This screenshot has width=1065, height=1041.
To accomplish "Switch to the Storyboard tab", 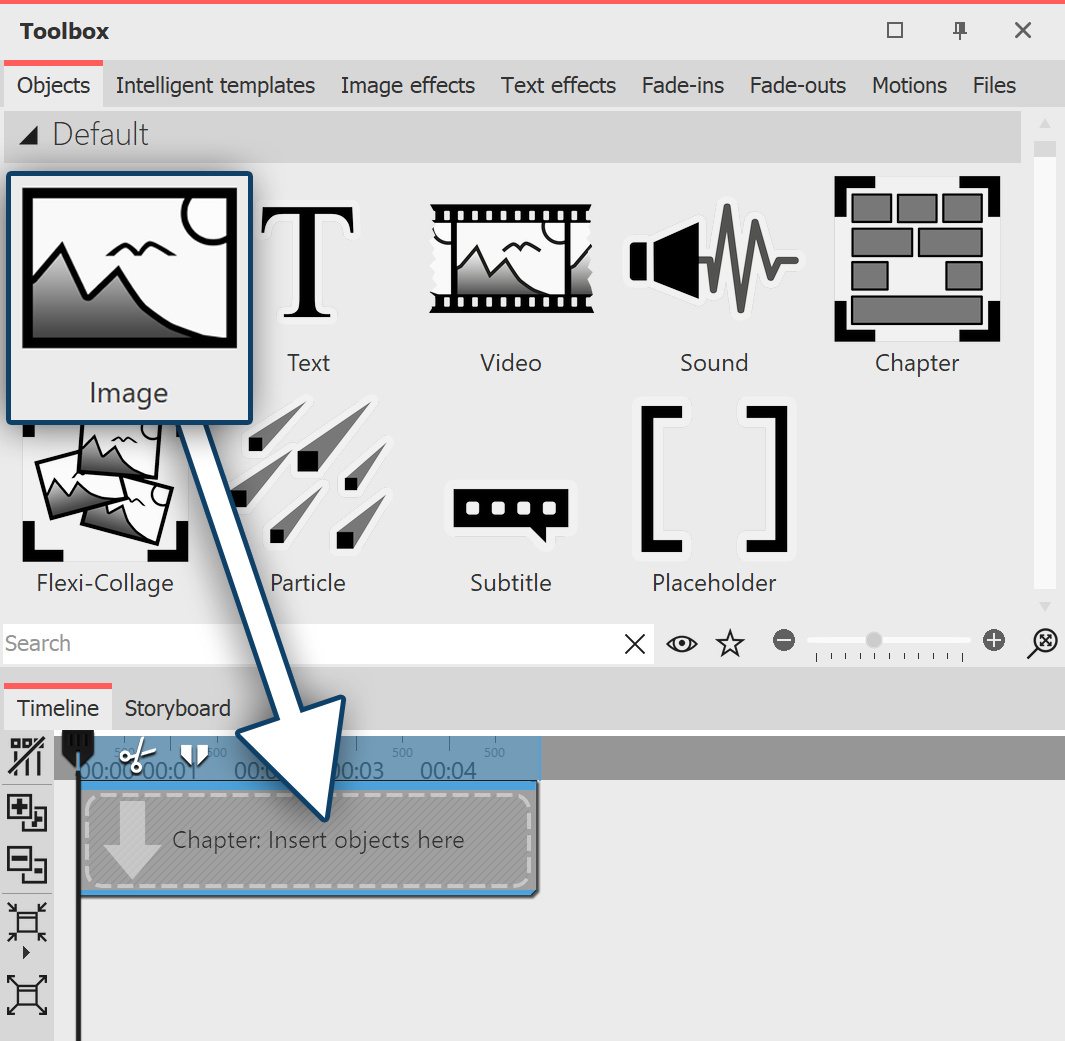I will coord(177,708).
